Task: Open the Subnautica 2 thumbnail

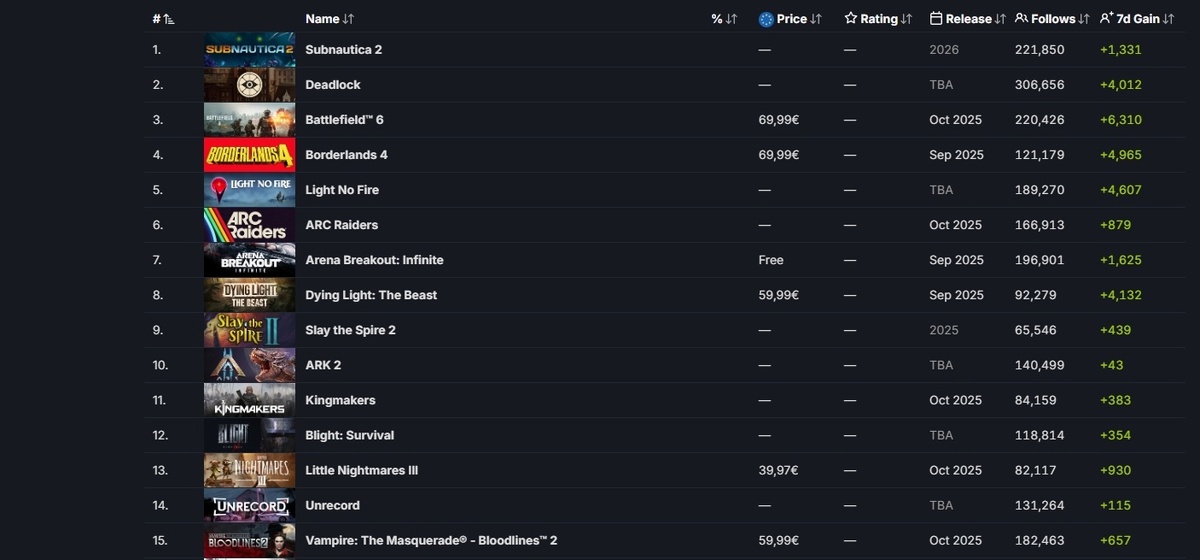Action: coord(249,49)
